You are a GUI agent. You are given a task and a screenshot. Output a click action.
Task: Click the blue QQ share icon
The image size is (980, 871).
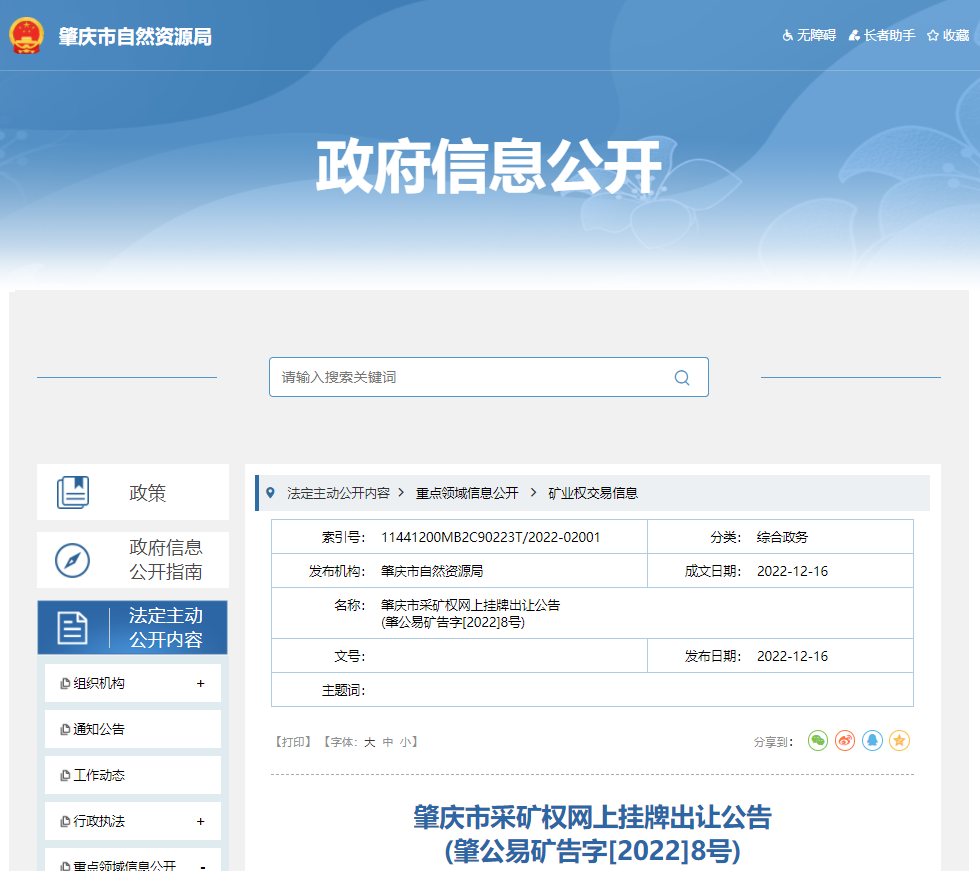(871, 740)
